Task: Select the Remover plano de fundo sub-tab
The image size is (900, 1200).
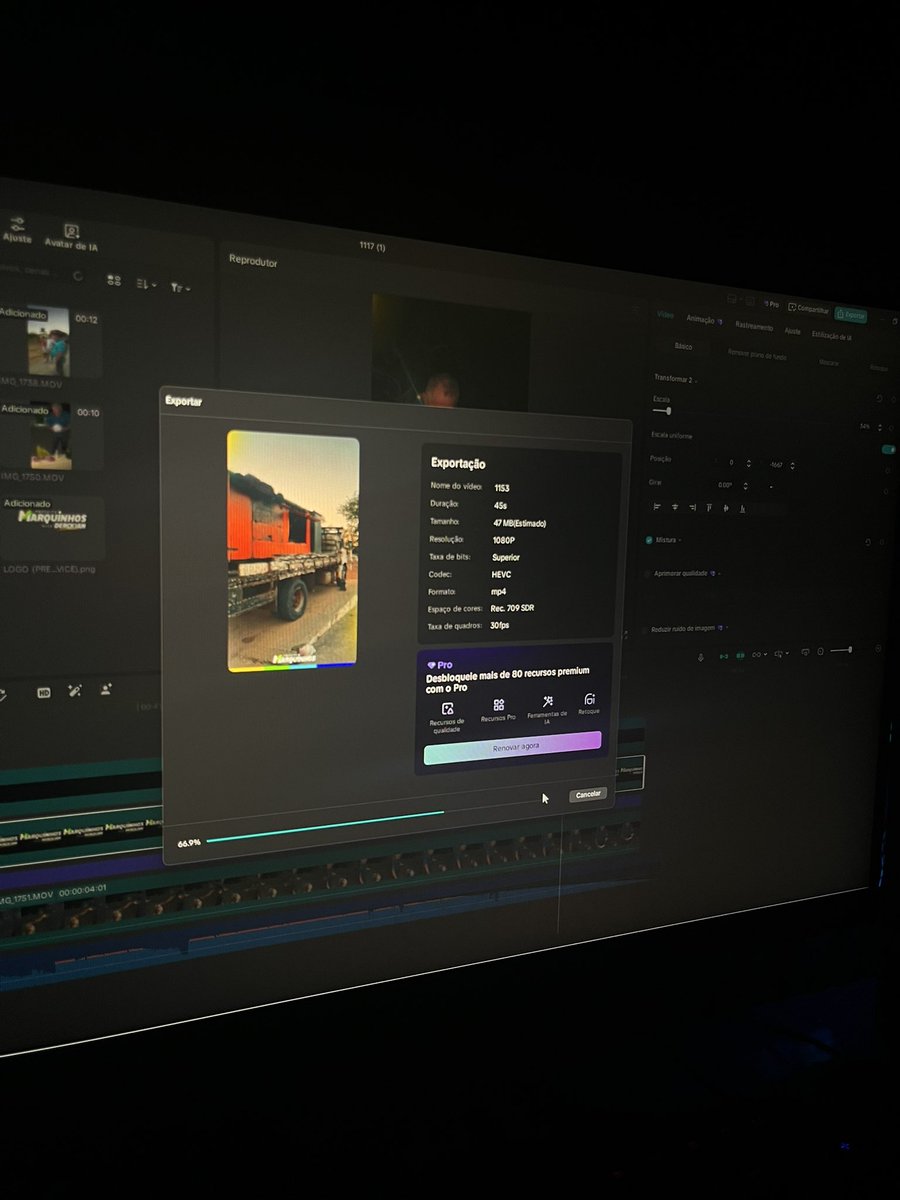Action: 757,354
